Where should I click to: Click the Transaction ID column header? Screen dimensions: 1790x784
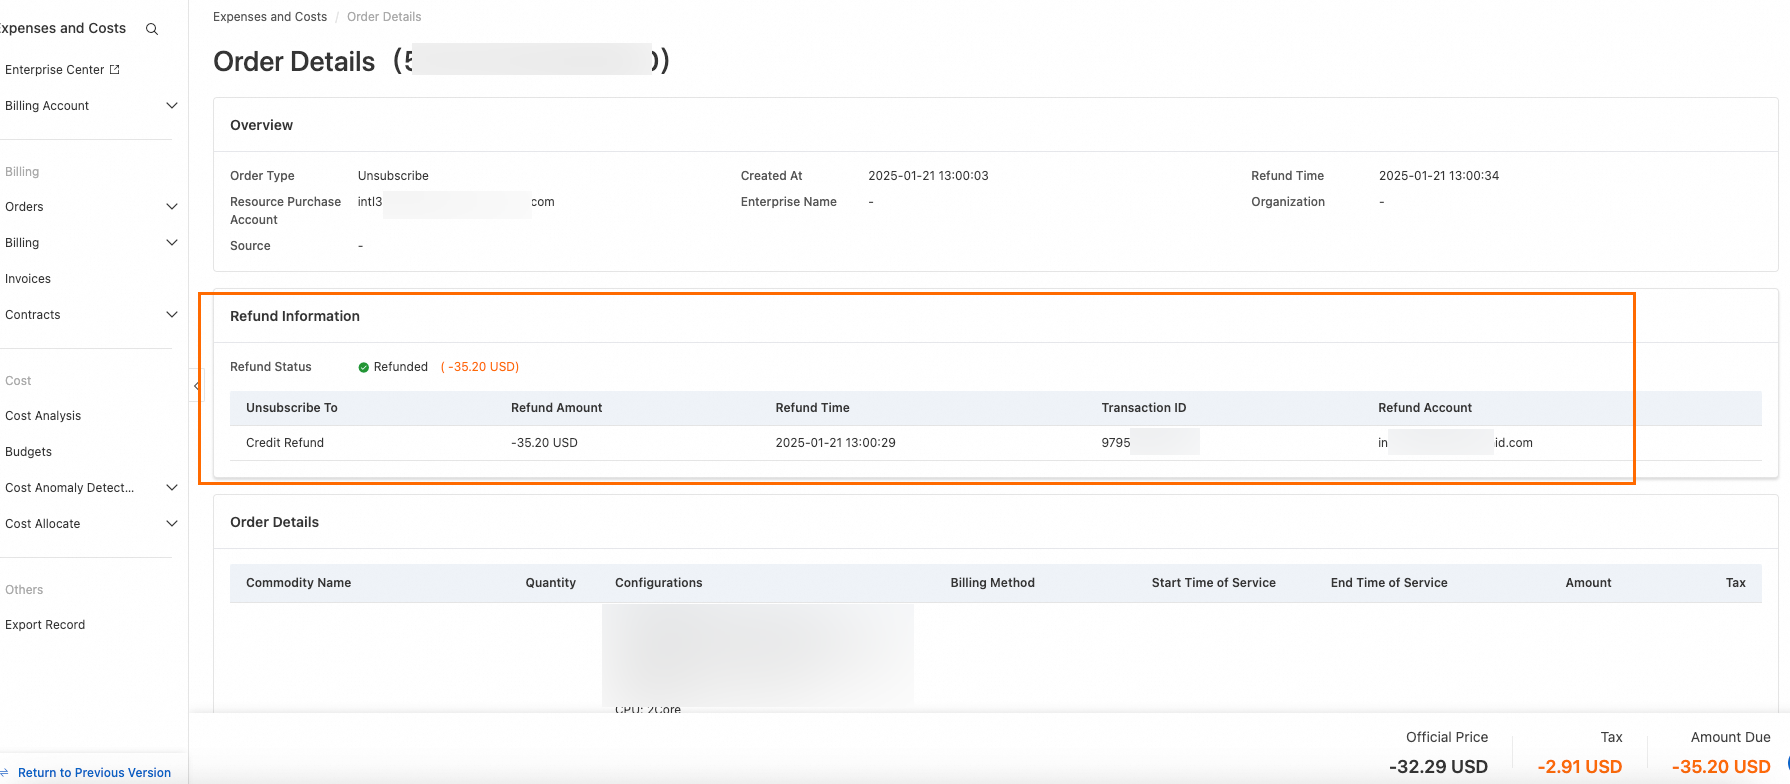(x=1143, y=408)
